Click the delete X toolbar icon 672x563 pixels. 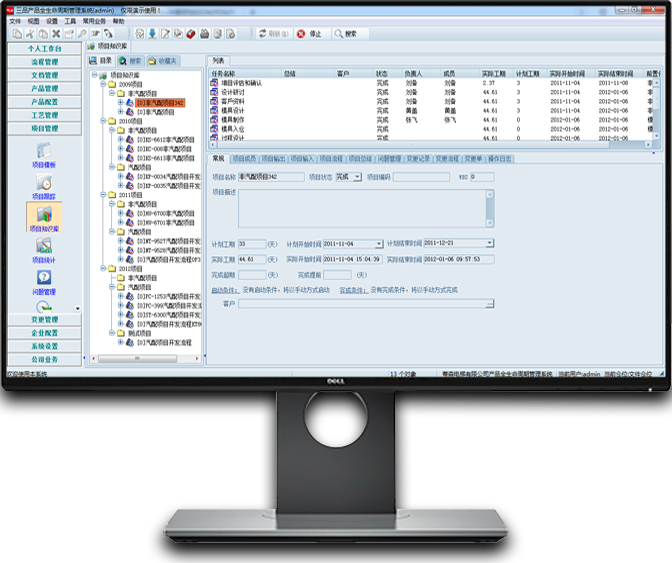pos(56,33)
